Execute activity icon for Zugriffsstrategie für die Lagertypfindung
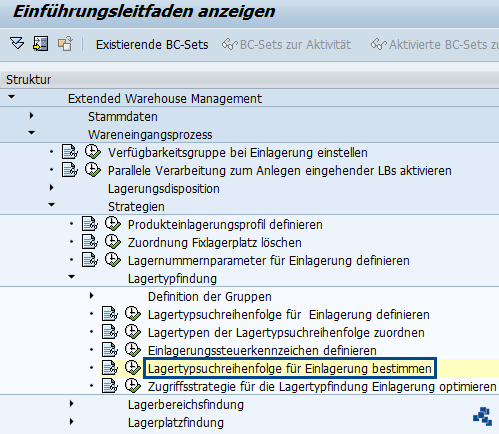 (133, 386)
